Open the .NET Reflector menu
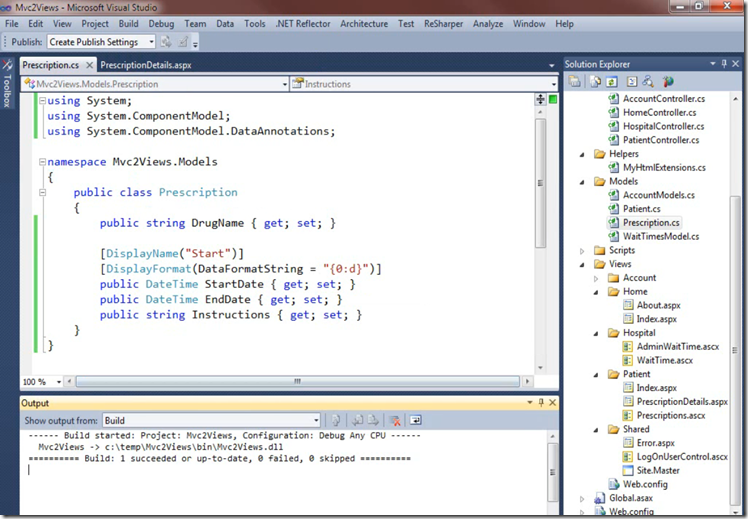The height and width of the screenshot is (519, 748). pyautogui.click(x=303, y=24)
